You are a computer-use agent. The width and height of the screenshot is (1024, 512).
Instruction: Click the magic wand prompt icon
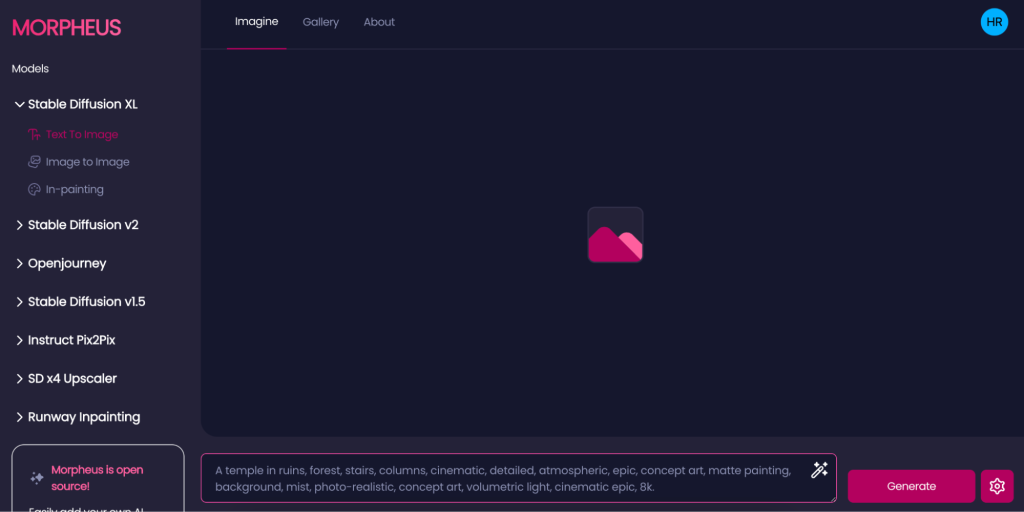(x=819, y=470)
